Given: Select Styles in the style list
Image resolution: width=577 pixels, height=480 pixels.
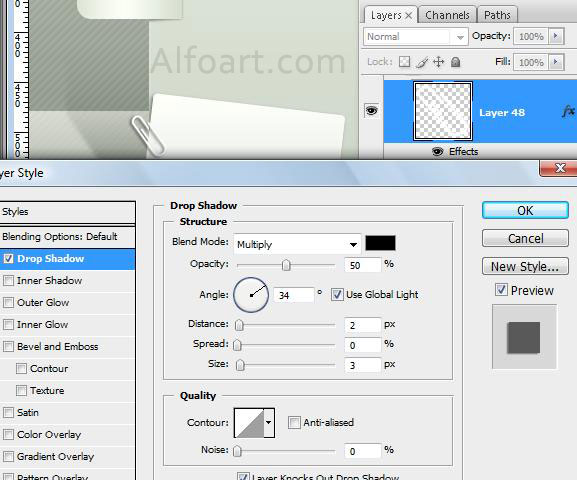Looking at the screenshot, I should (x=67, y=212).
